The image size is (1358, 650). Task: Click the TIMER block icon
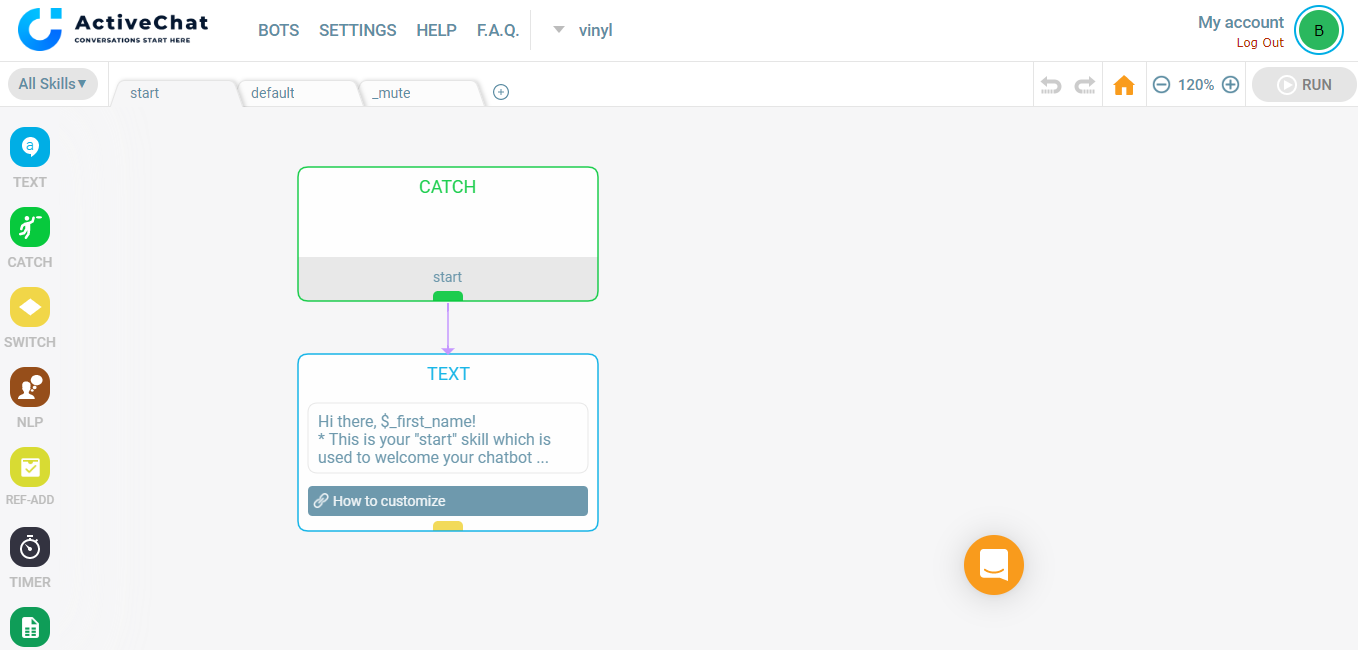30,547
